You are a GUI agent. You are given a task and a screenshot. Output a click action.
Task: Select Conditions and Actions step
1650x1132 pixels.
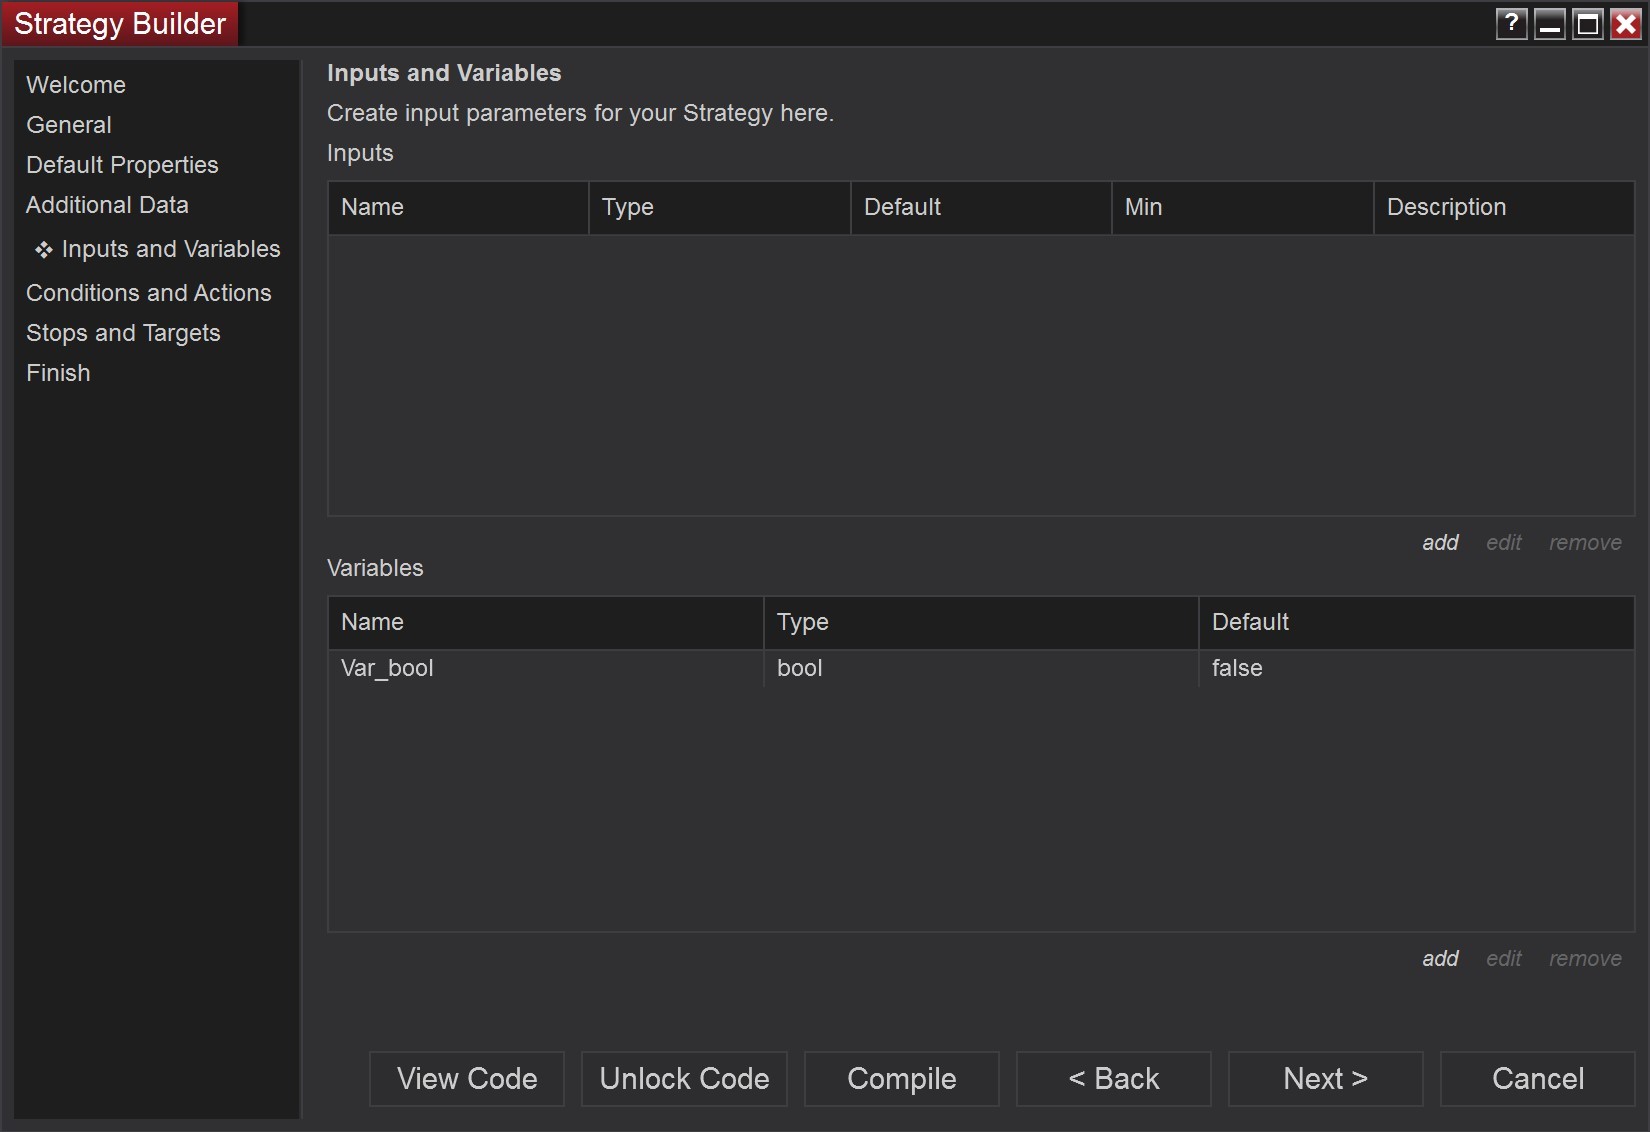pos(149,293)
